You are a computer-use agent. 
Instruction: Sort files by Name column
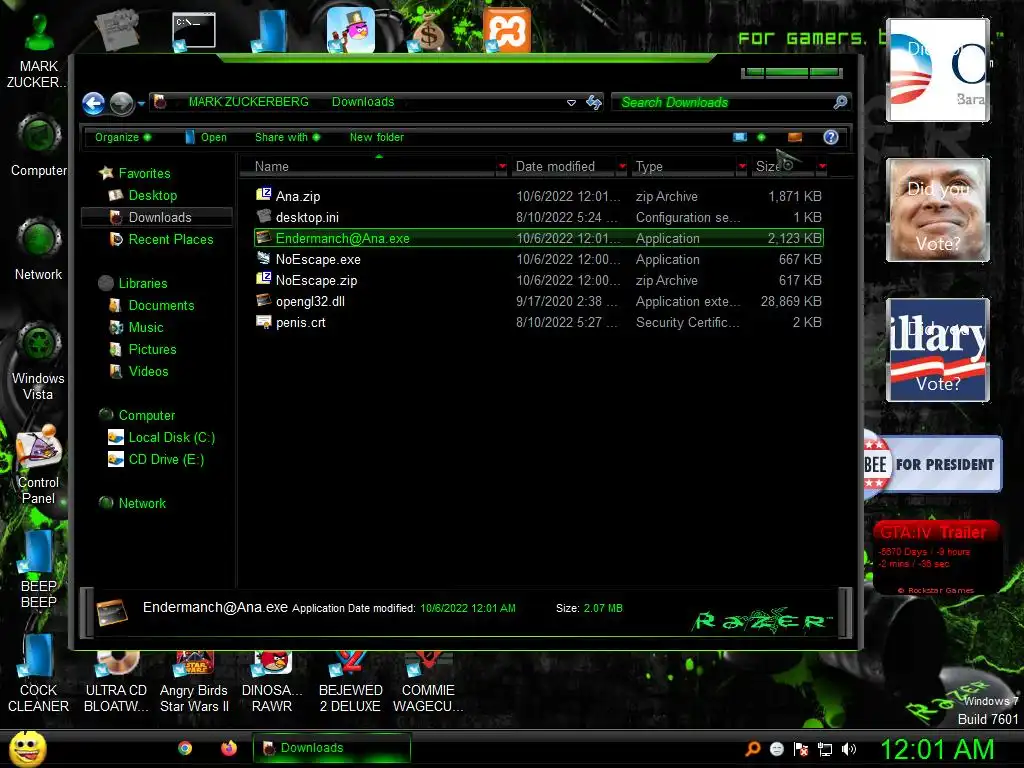(x=369, y=167)
